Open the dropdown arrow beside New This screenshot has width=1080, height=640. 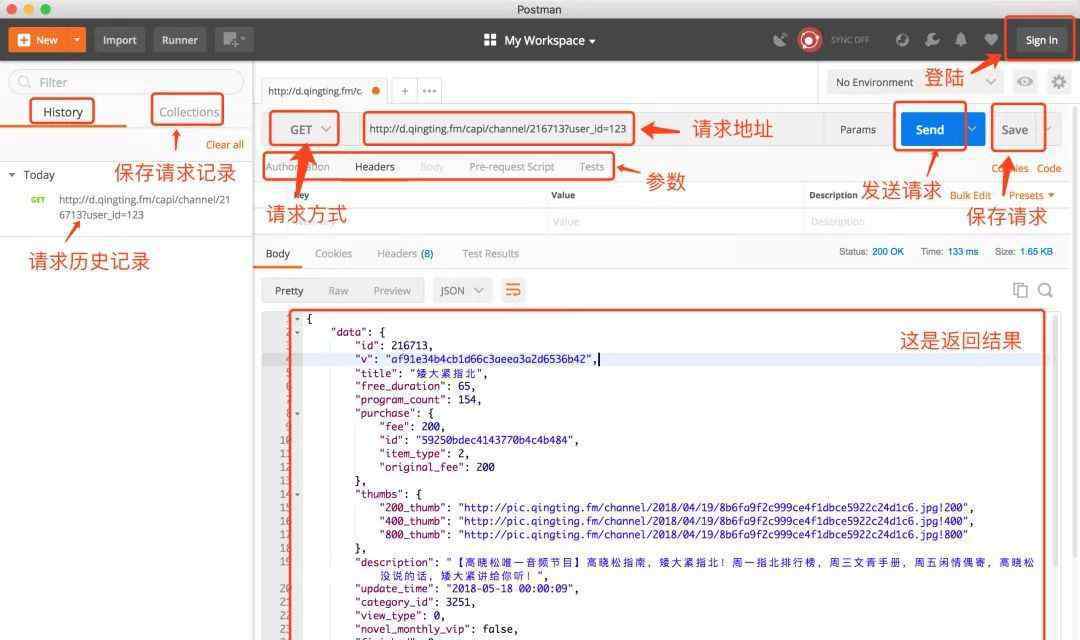click(77, 40)
